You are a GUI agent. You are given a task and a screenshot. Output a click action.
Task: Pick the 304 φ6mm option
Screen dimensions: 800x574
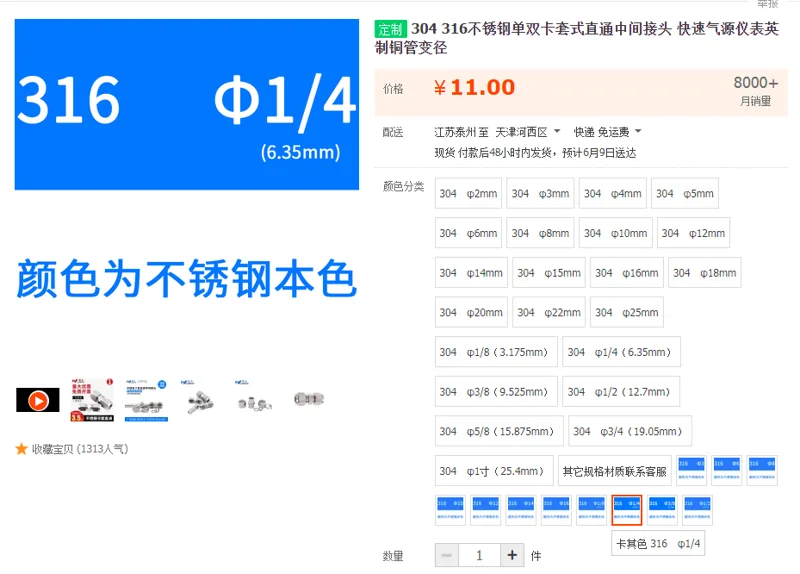pyautogui.click(x=468, y=233)
